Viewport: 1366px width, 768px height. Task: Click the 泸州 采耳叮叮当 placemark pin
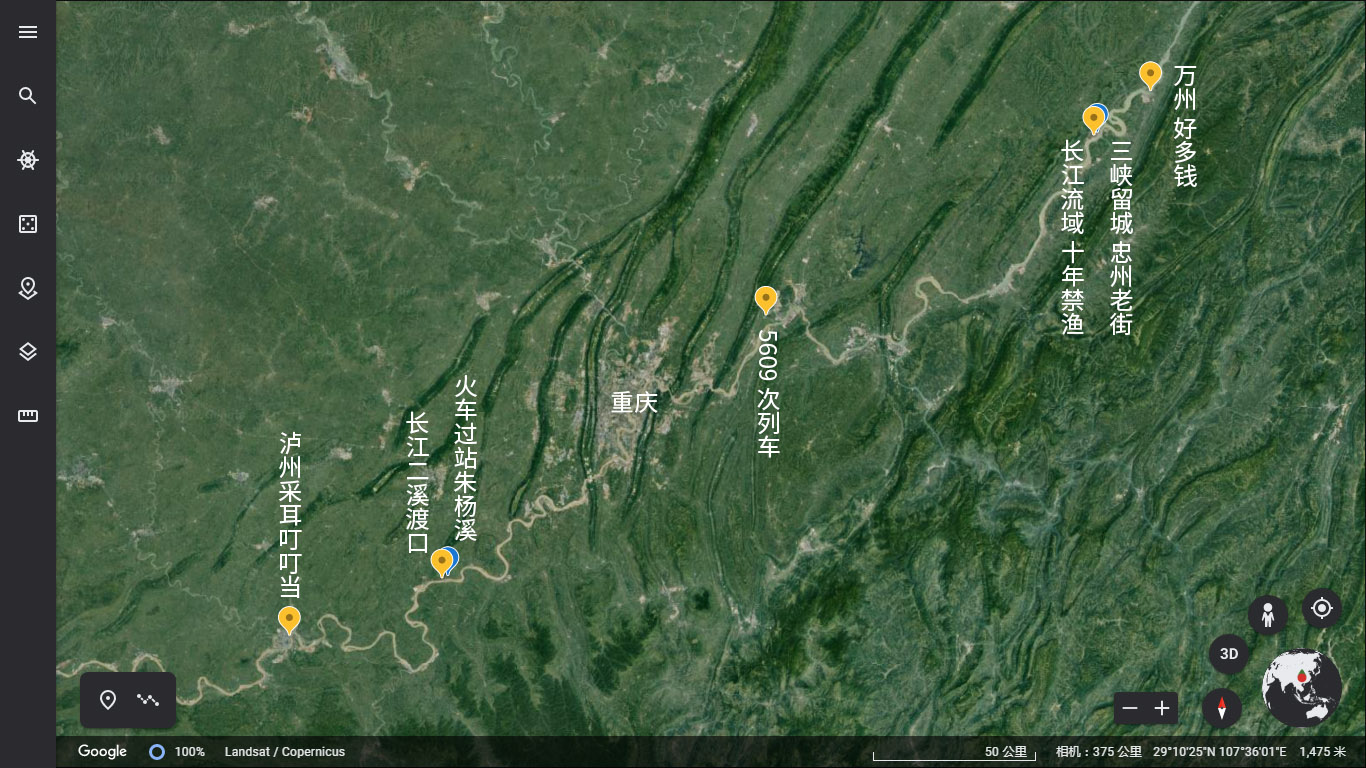289,620
